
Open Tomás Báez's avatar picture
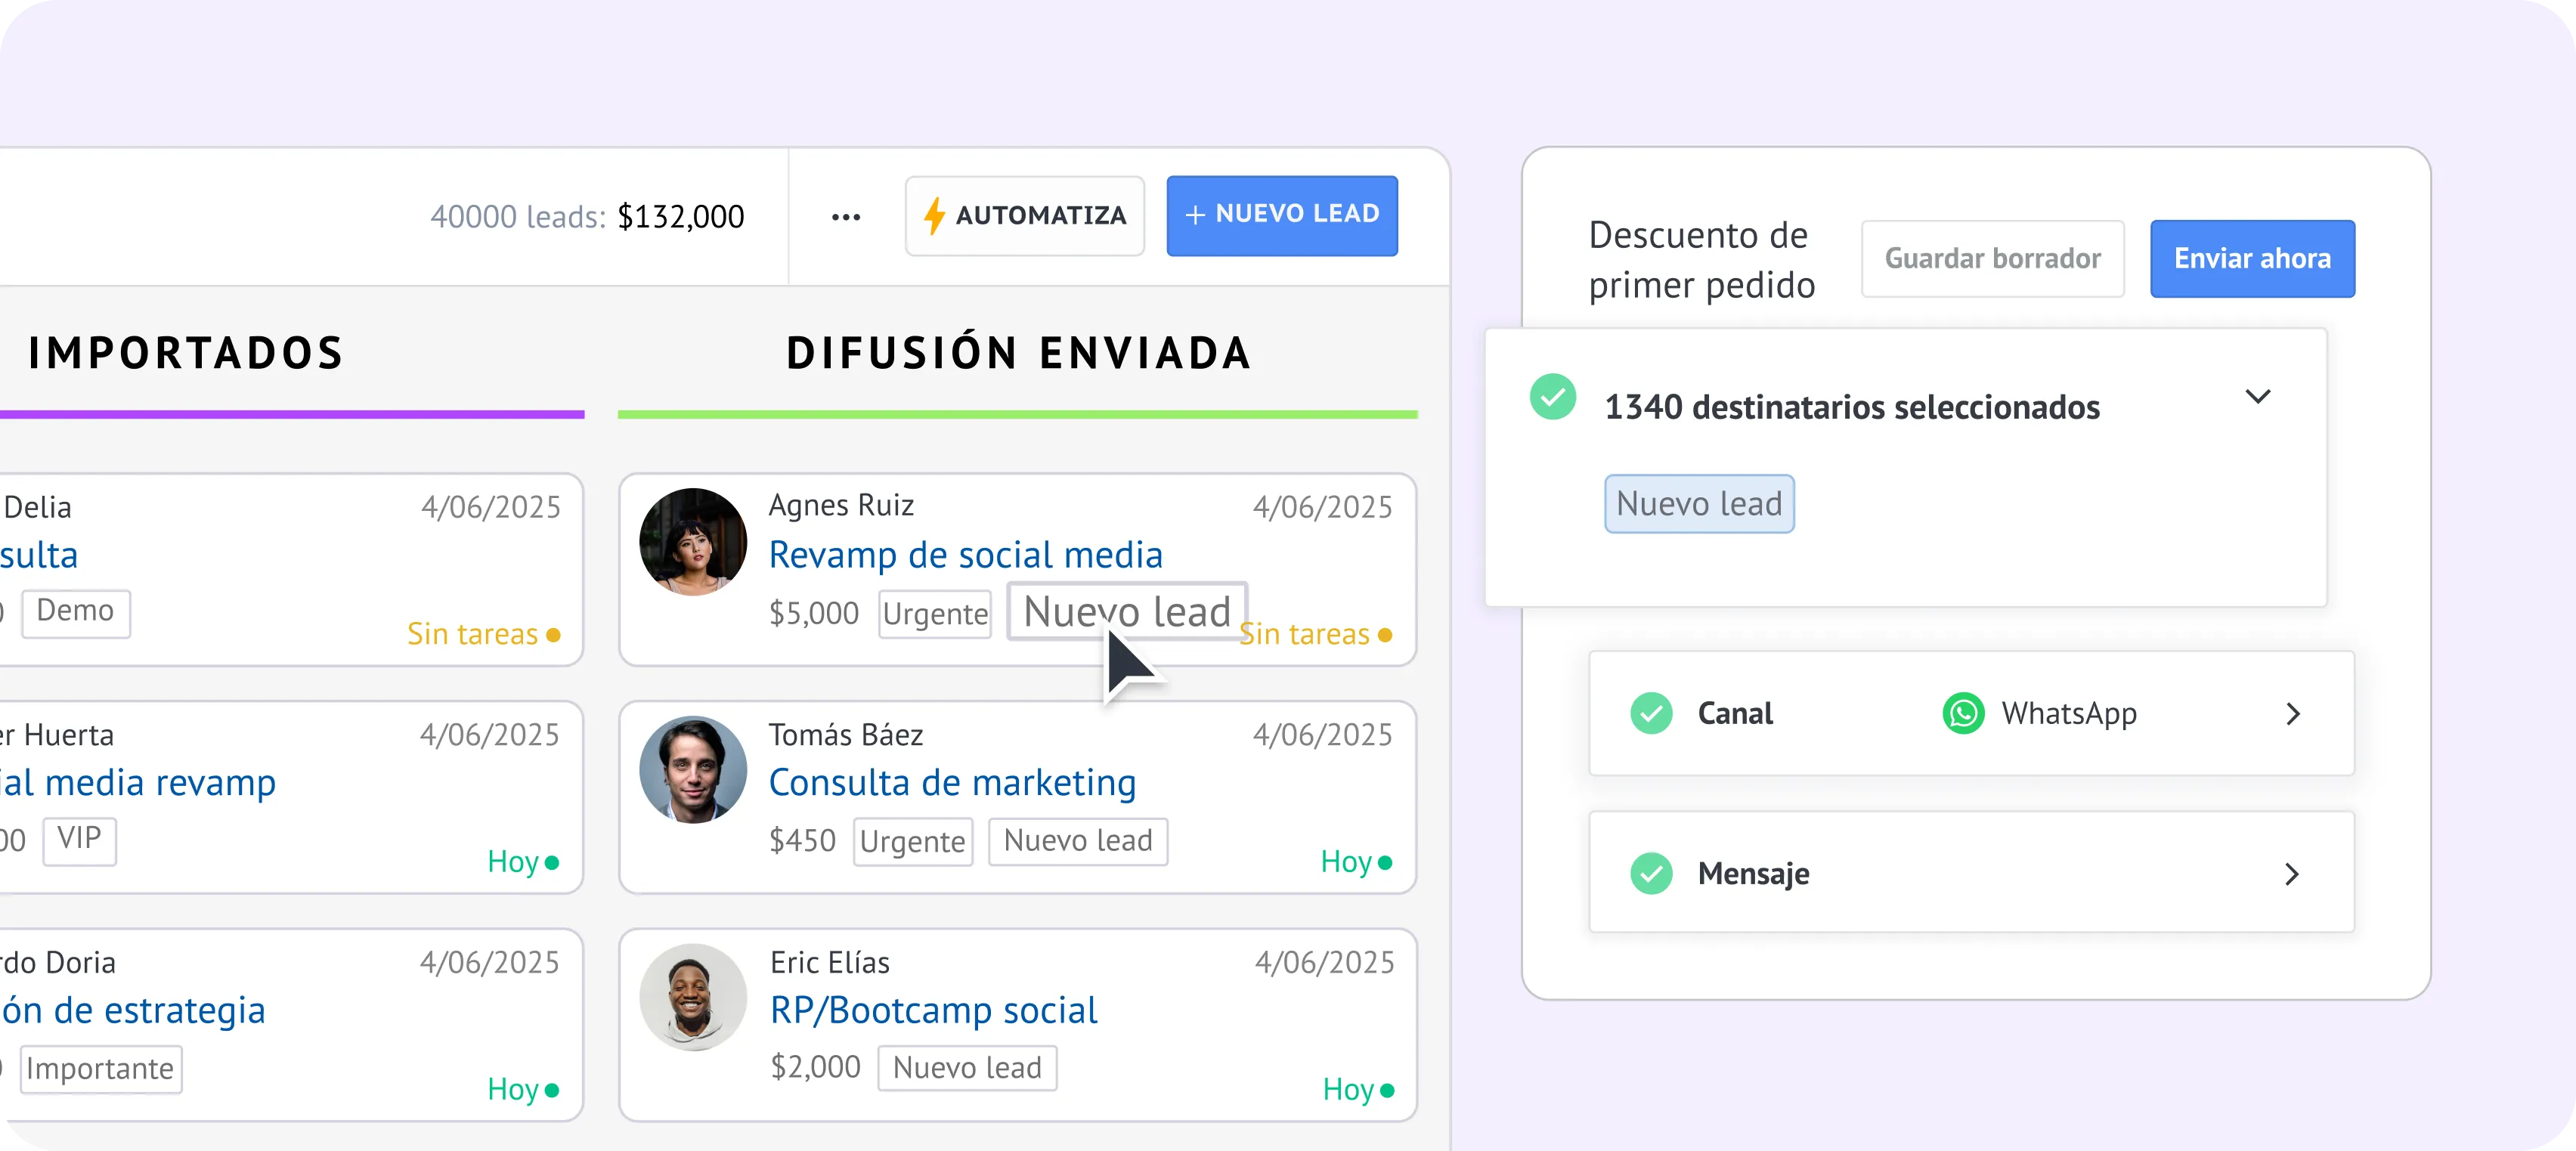[x=693, y=769]
